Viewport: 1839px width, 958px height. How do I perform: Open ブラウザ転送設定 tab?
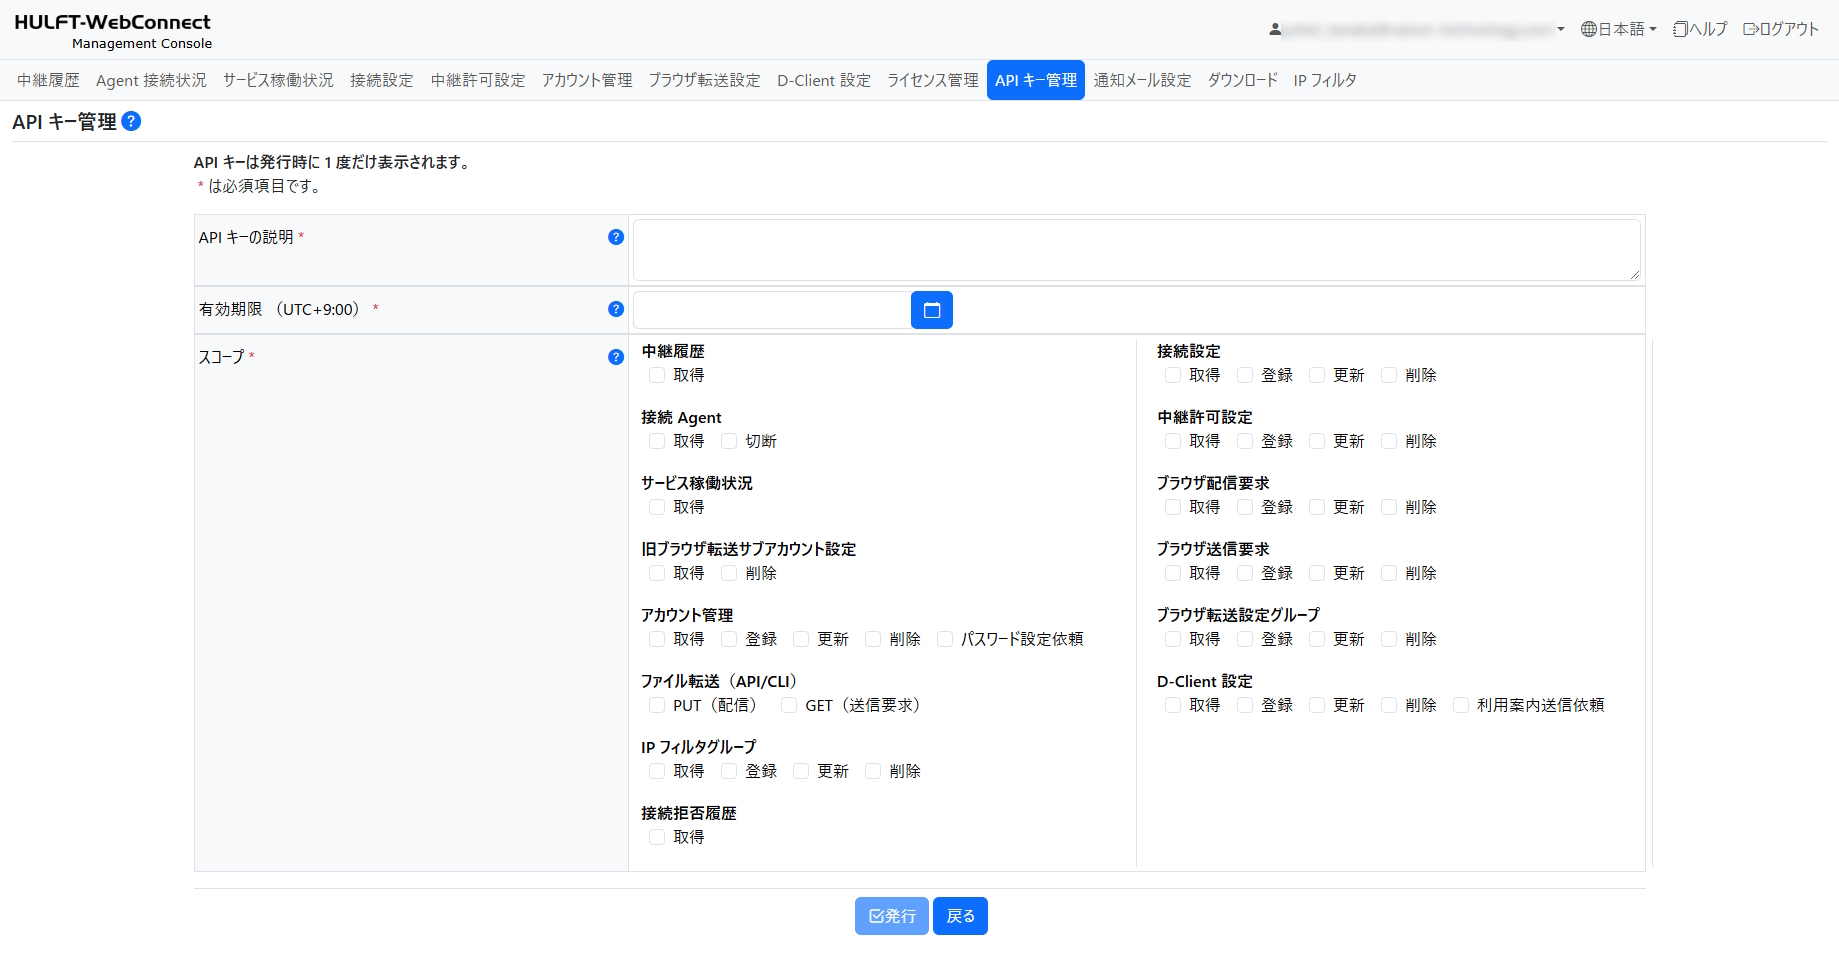pyautogui.click(x=704, y=80)
